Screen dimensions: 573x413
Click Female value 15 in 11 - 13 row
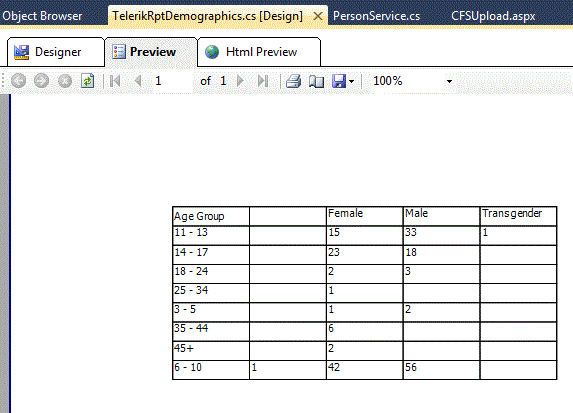pyautogui.click(x=364, y=235)
